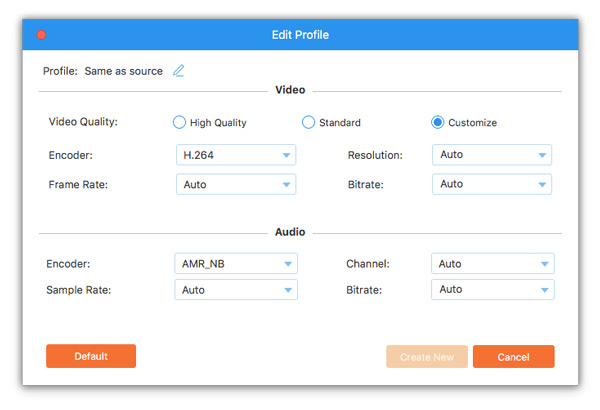Viewport: 600px width, 410px height.
Task: Open the audio Encoder AMR_NB dropdown
Action: click(x=236, y=264)
